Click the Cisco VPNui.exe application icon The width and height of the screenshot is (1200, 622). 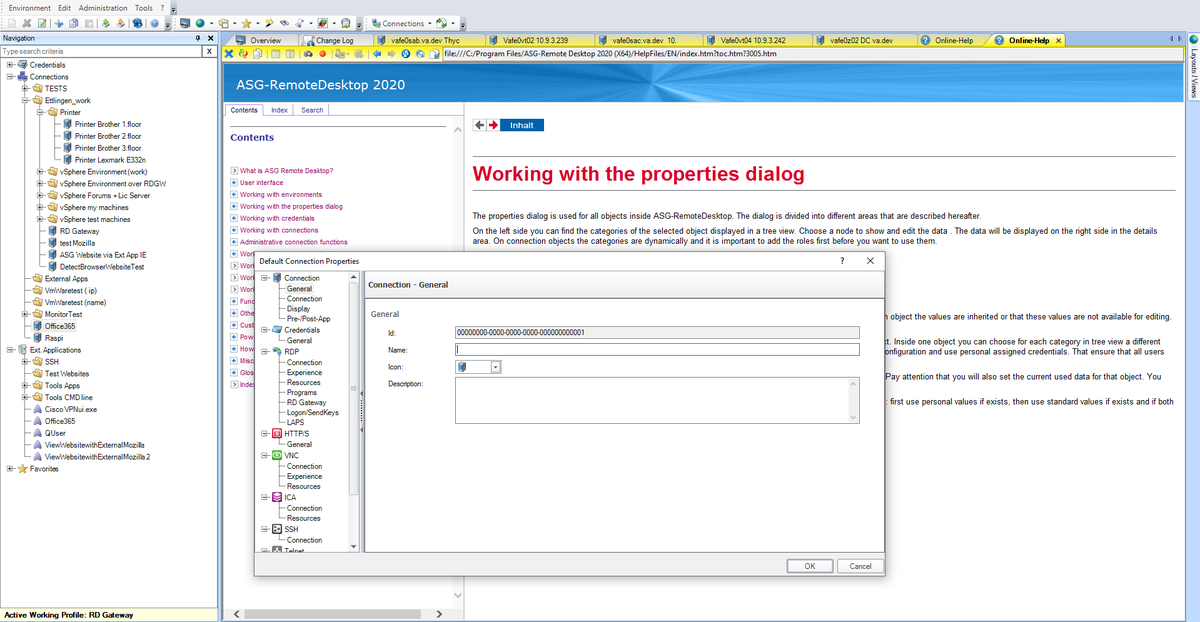37,409
